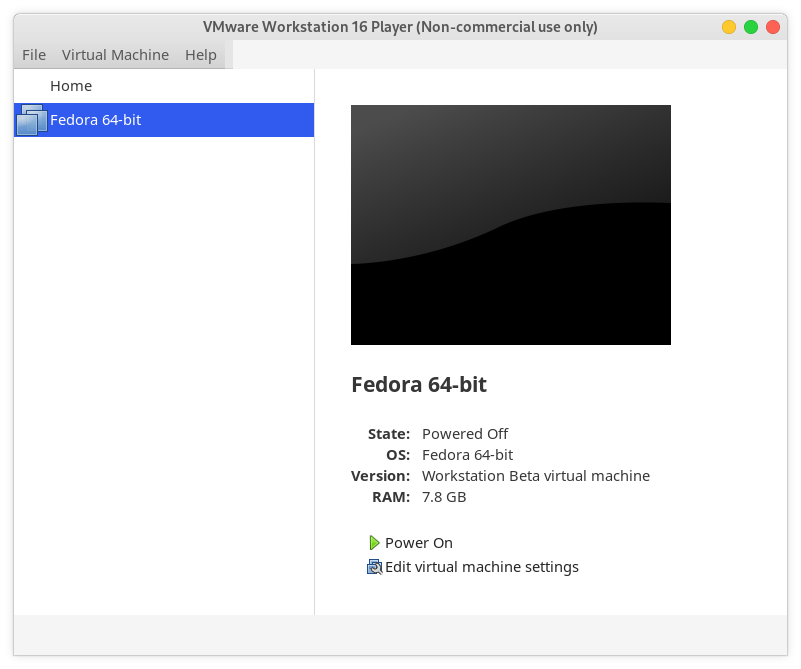Click the Powered Off state value

coord(465,434)
